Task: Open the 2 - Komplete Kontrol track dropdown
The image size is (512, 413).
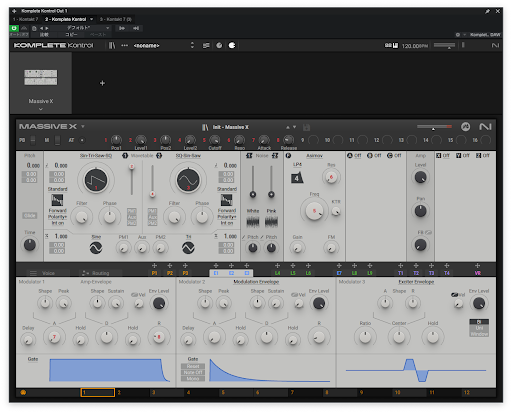Action: (91, 19)
